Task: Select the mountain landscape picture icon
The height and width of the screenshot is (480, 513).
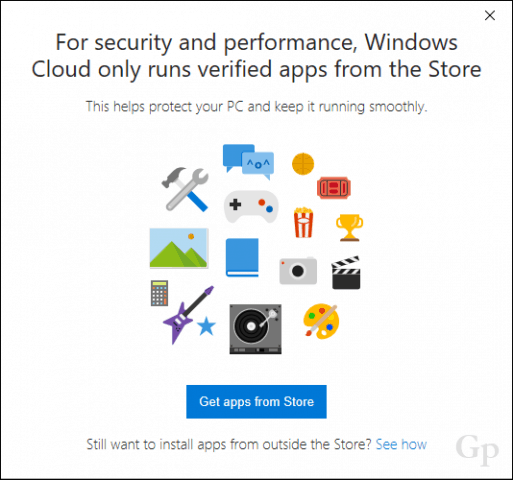Action: [x=179, y=248]
